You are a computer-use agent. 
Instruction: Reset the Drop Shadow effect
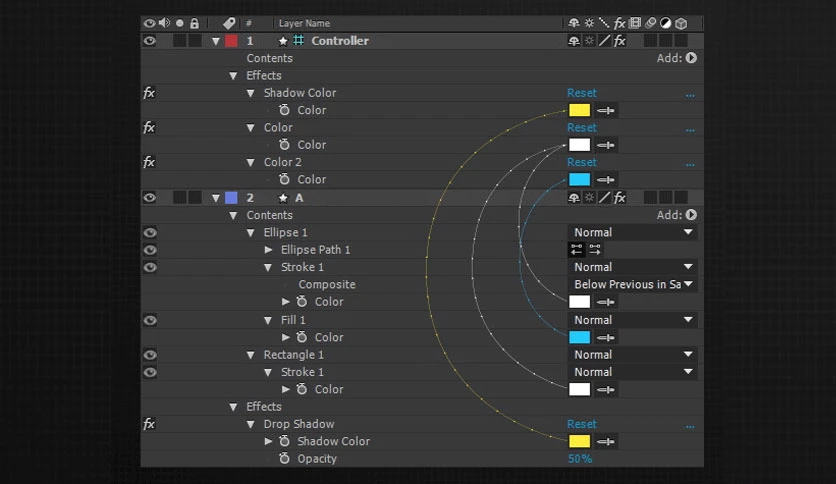582,424
